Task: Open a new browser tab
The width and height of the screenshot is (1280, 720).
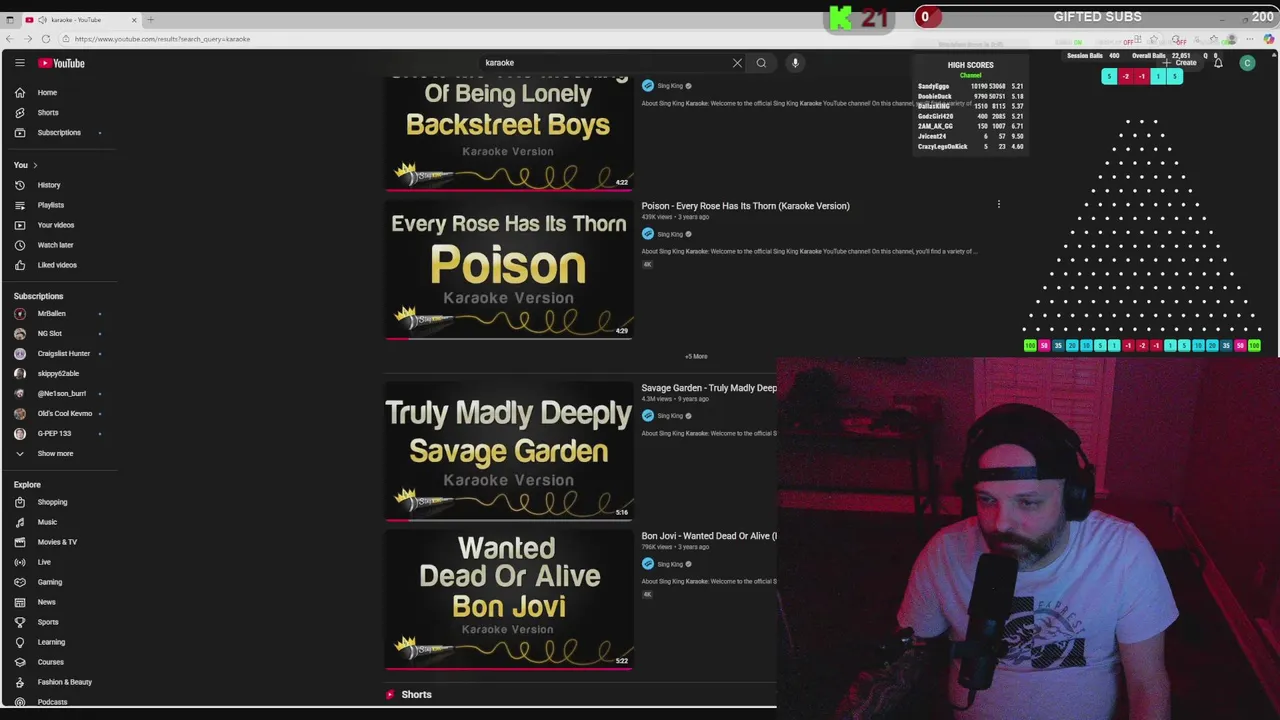Action: (x=150, y=20)
